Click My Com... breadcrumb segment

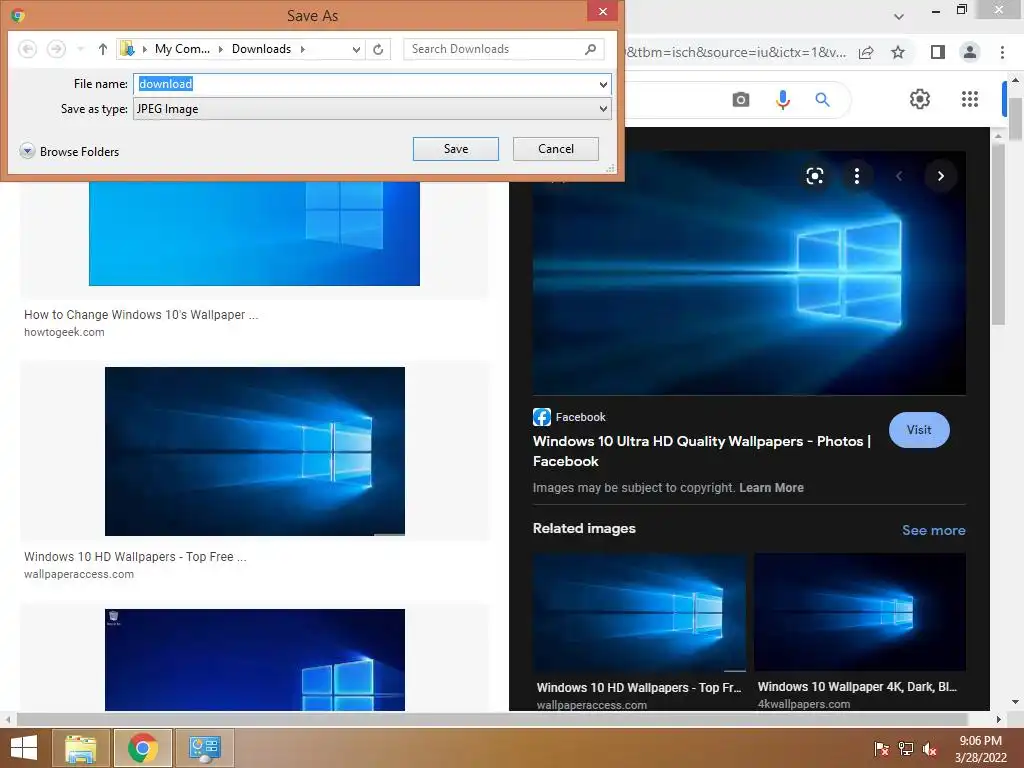182,49
